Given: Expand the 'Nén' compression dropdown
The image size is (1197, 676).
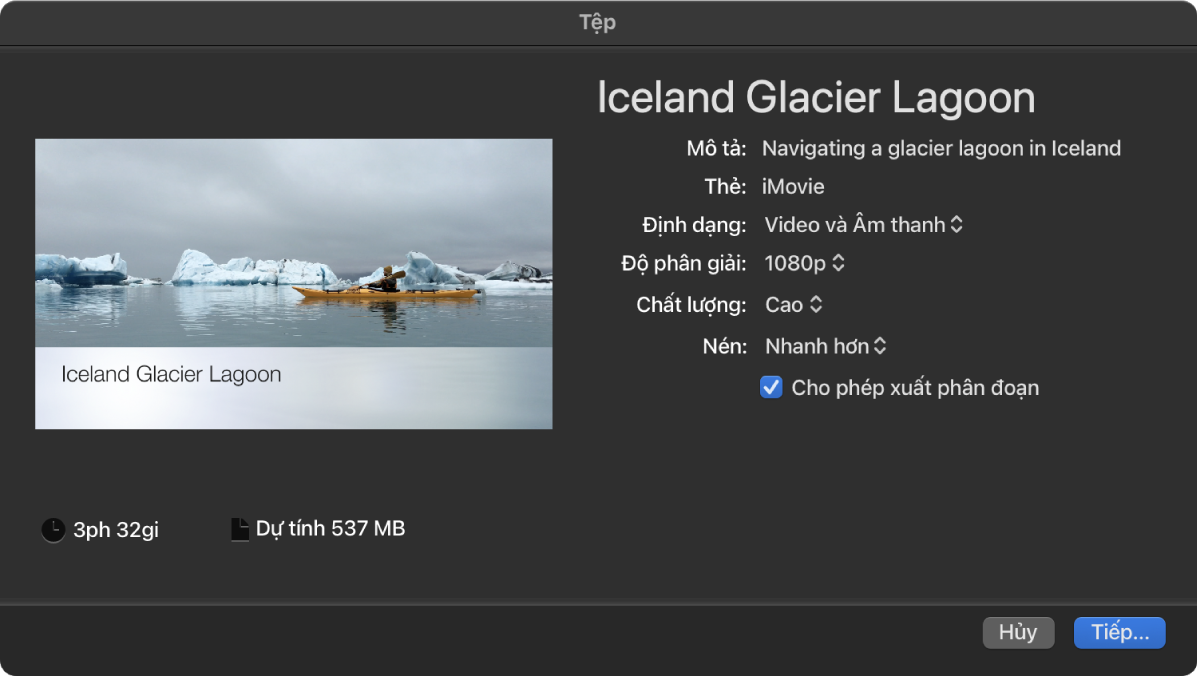Looking at the screenshot, I should [826, 346].
